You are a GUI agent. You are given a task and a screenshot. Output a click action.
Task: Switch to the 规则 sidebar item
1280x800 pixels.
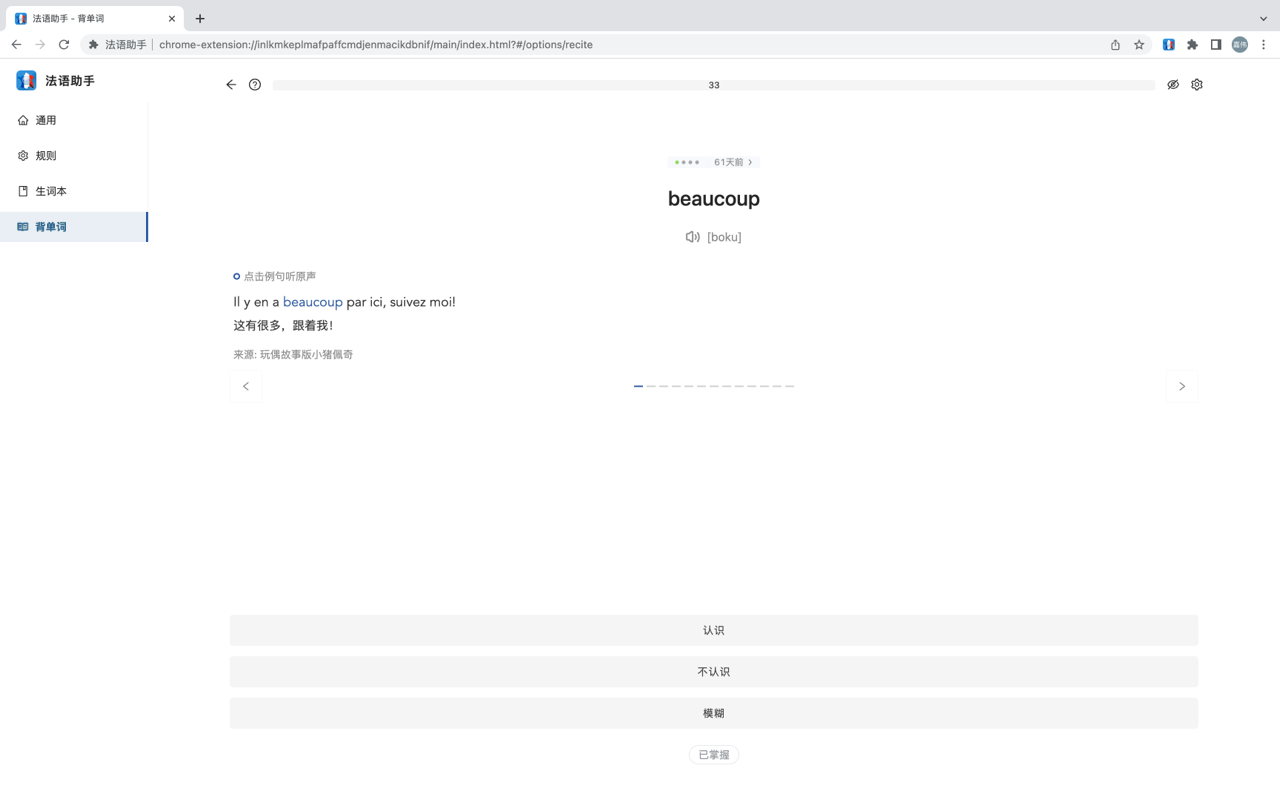point(46,156)
